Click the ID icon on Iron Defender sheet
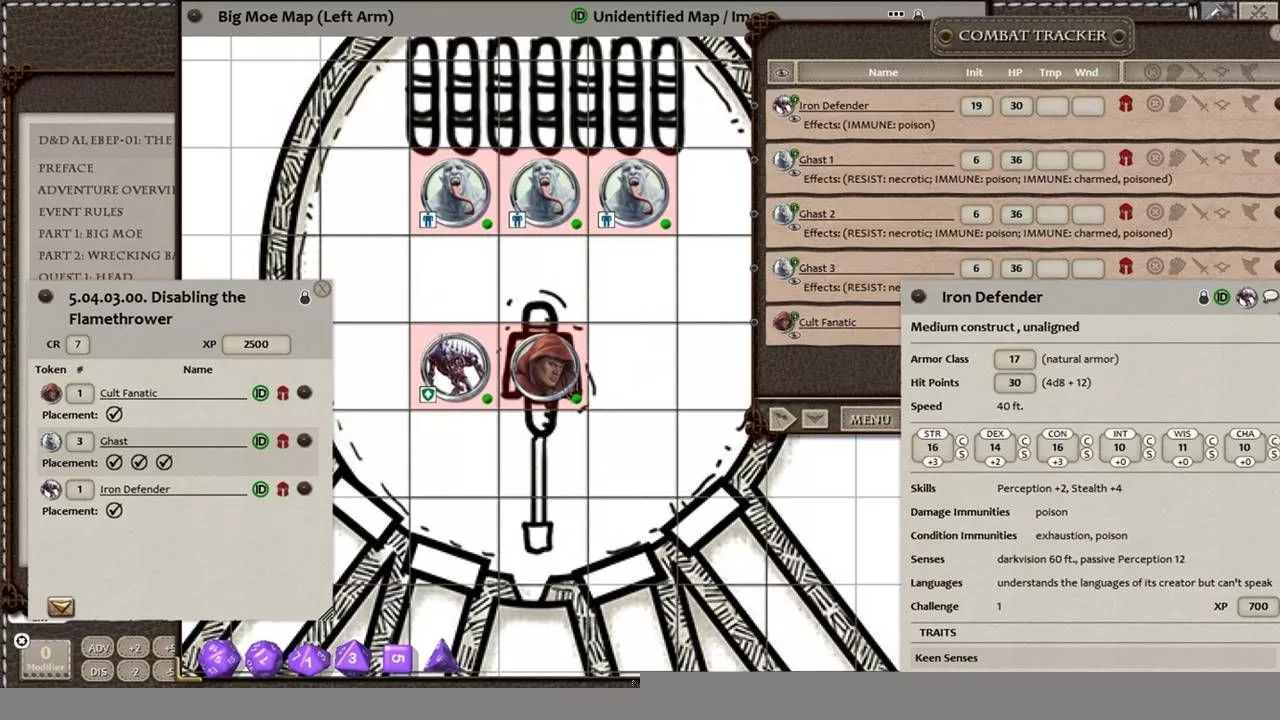This screenshot has width=1280, height=720. pos(1222,298)
